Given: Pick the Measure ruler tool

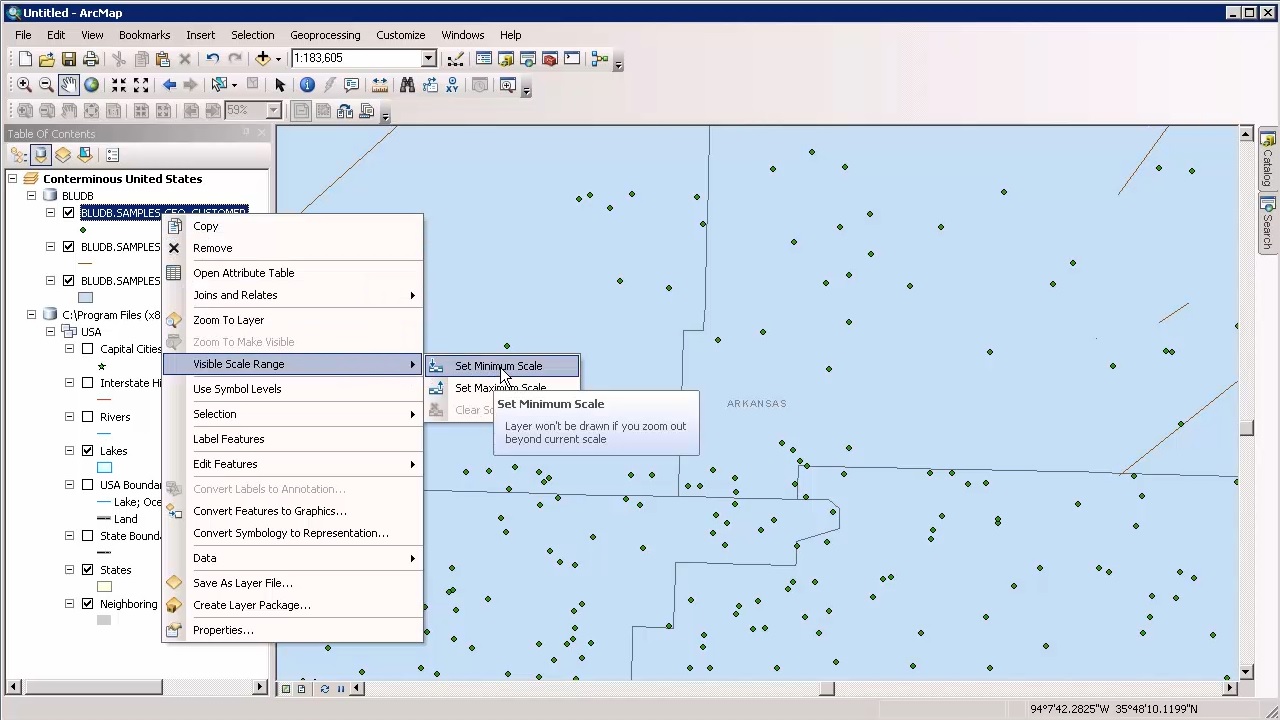Looking at the screenshot, I should click(379, 85).
